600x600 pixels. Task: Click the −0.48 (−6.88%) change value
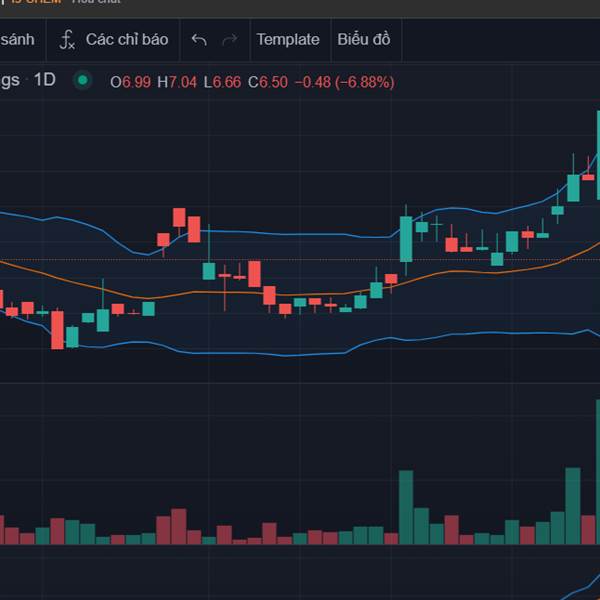click(x=345, y=82)
